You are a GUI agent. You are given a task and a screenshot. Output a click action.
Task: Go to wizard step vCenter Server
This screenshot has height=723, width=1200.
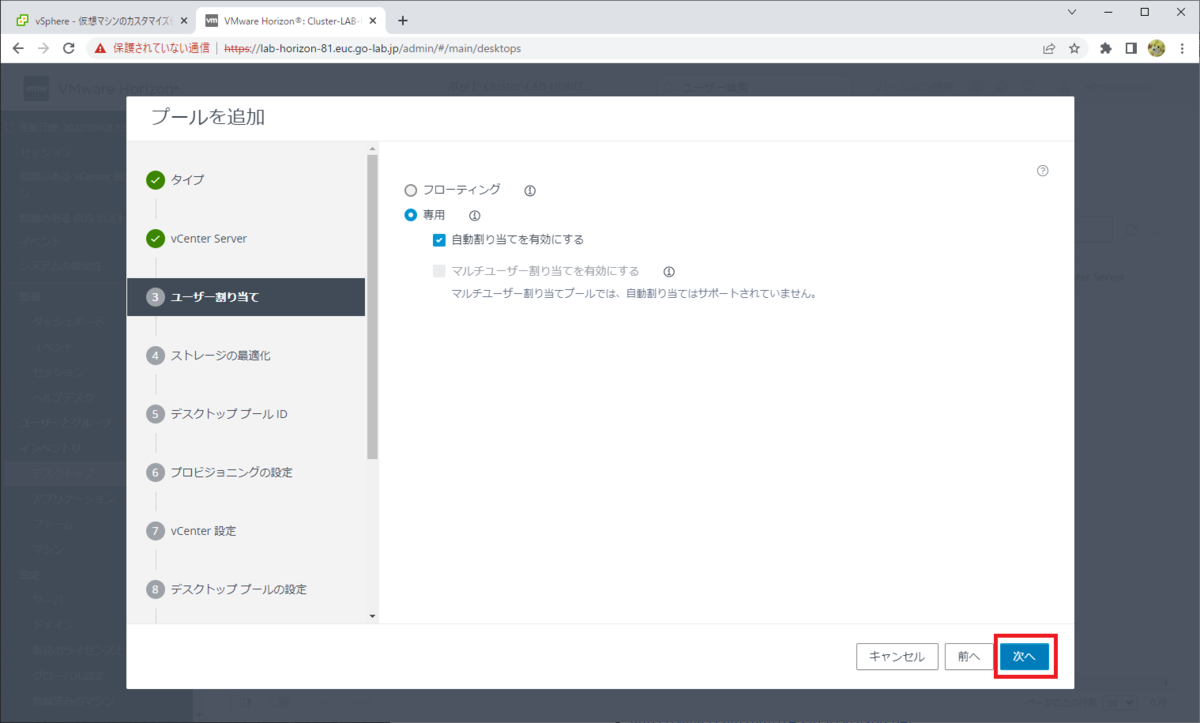[209, 239]
